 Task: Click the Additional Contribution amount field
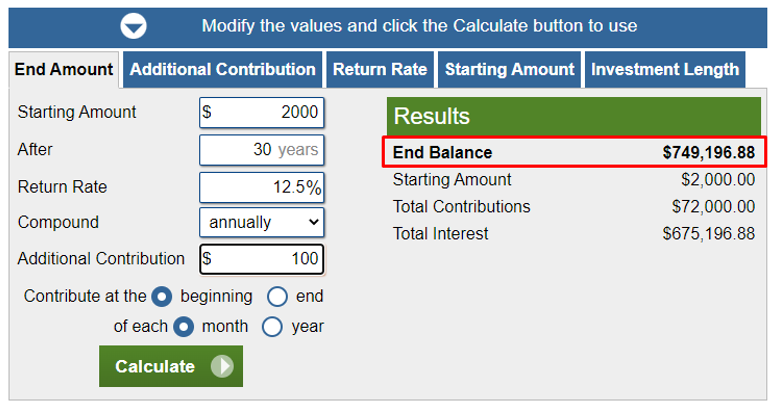(x=262, y=259)
